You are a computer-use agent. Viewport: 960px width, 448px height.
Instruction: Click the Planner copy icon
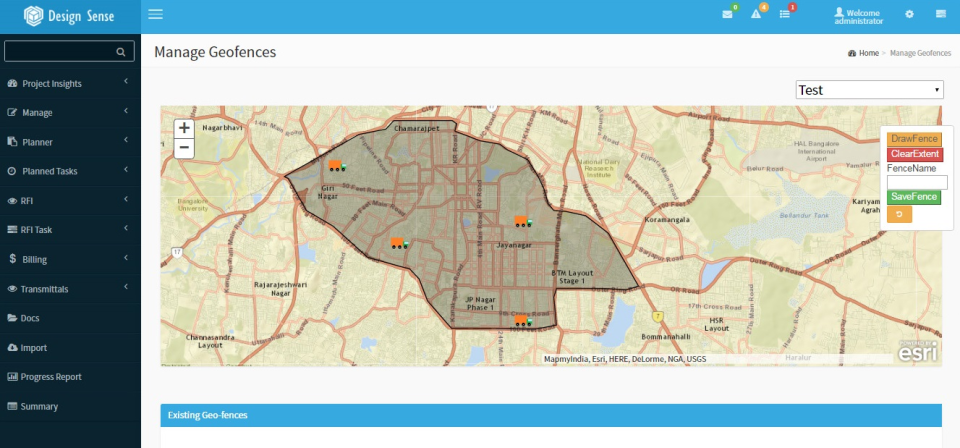[12, 142]
